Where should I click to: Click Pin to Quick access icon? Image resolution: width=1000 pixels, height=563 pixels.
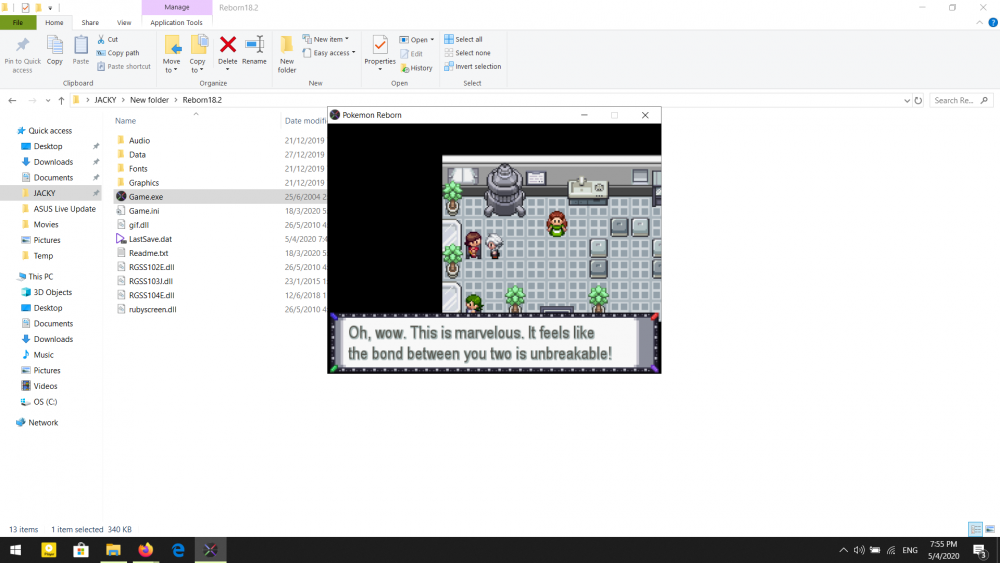[x=22, y=54]
